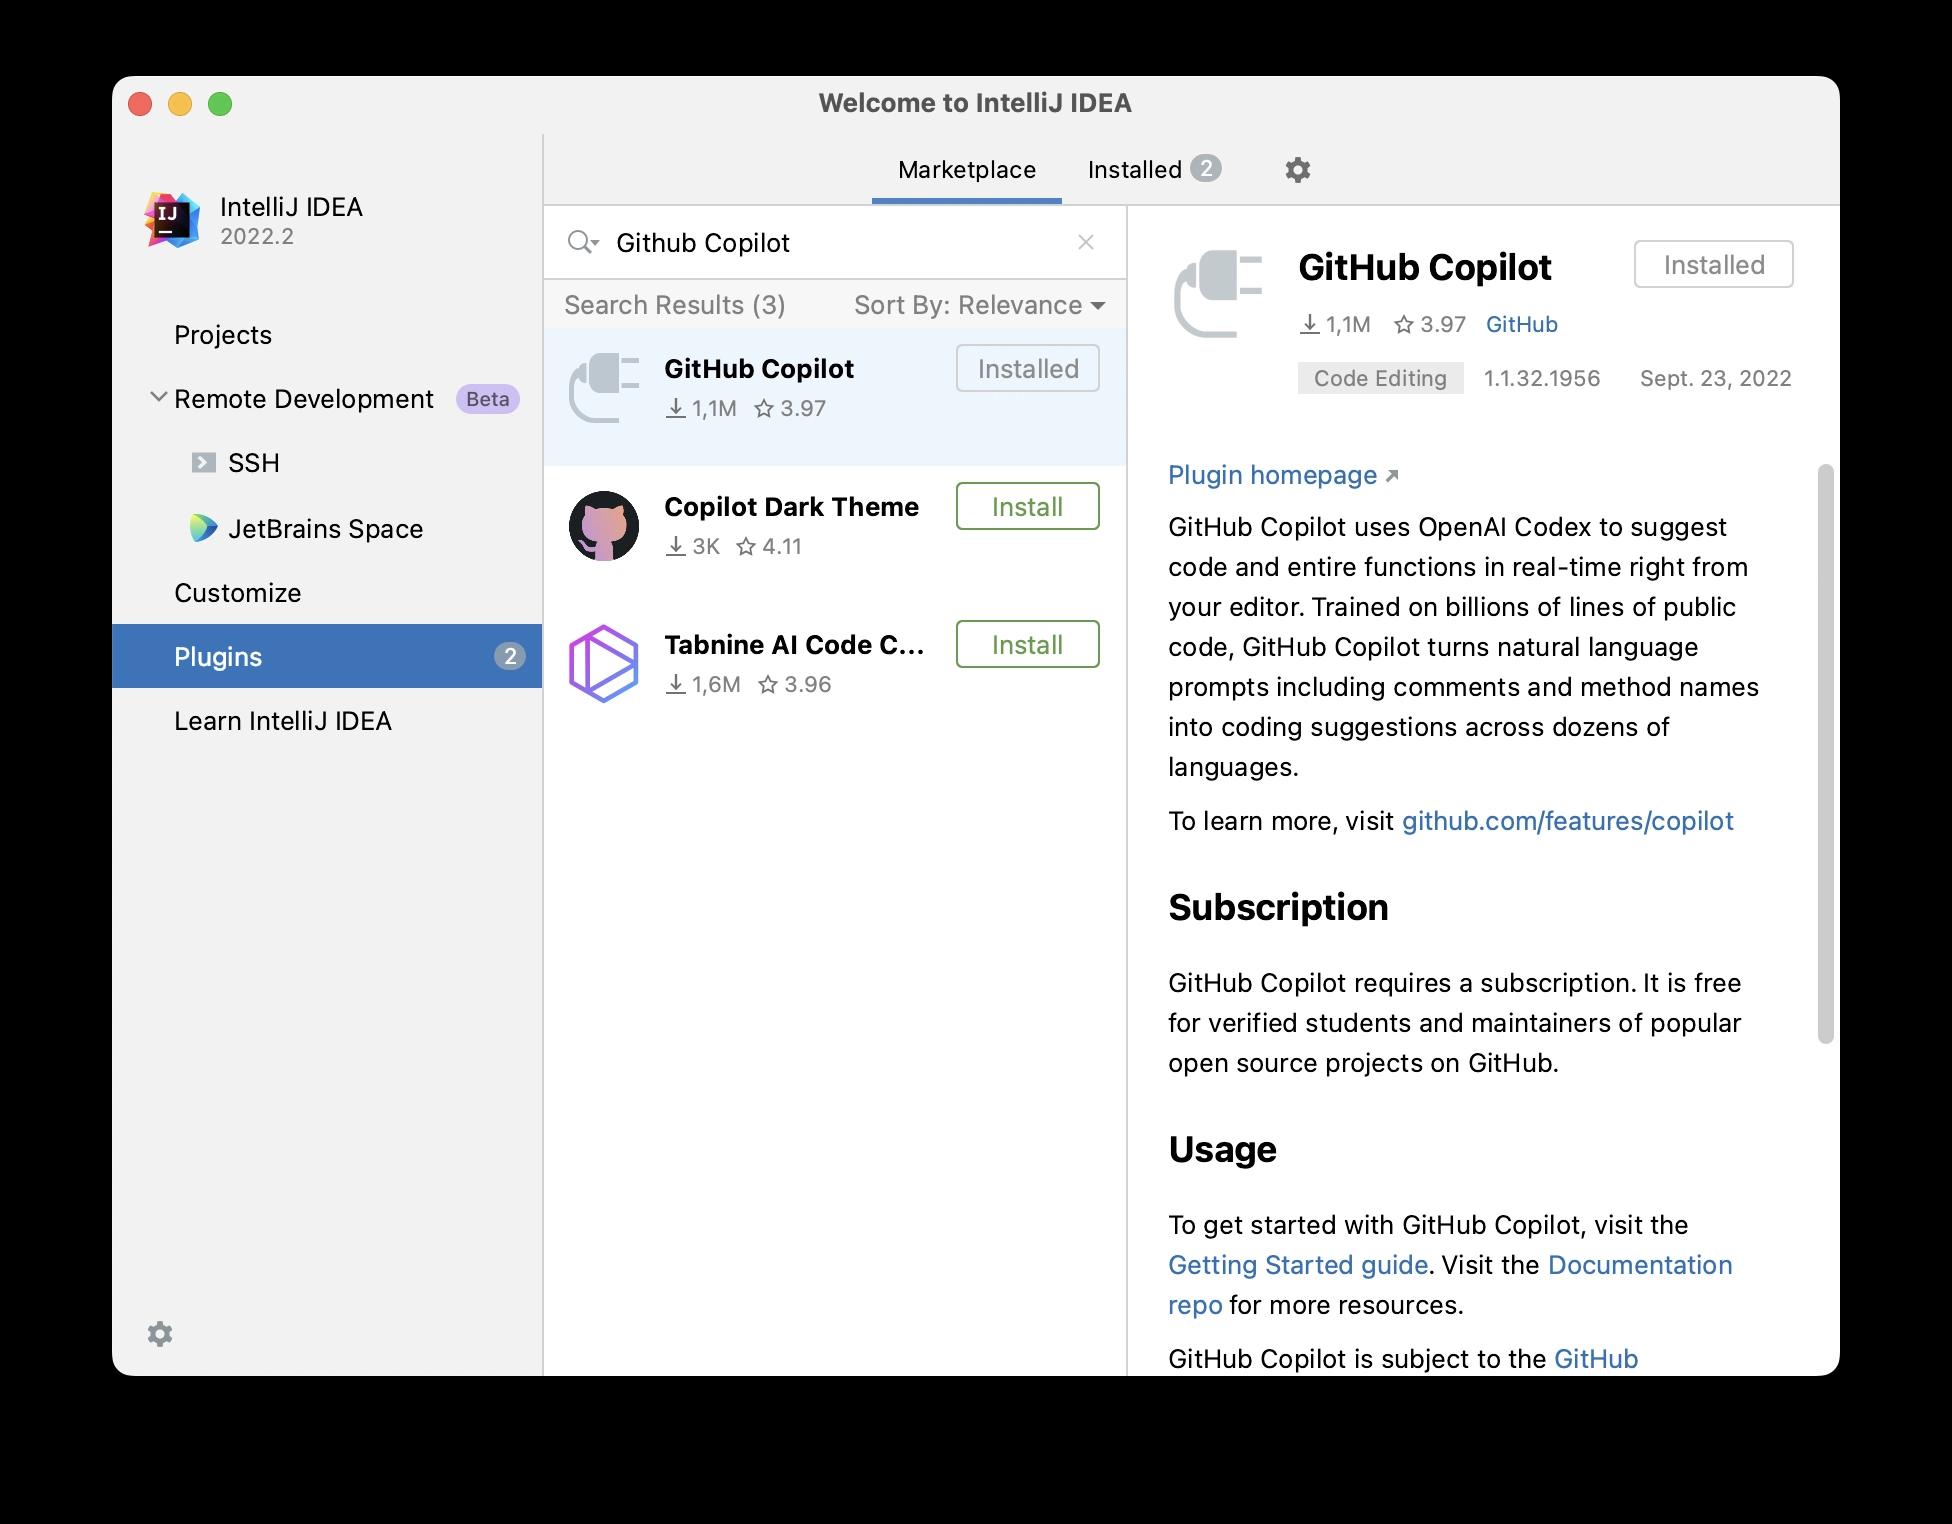Screen dimensions: 1952x1524
Task: Open IDE options gear at sidebar bottom
Action: 160,1334
